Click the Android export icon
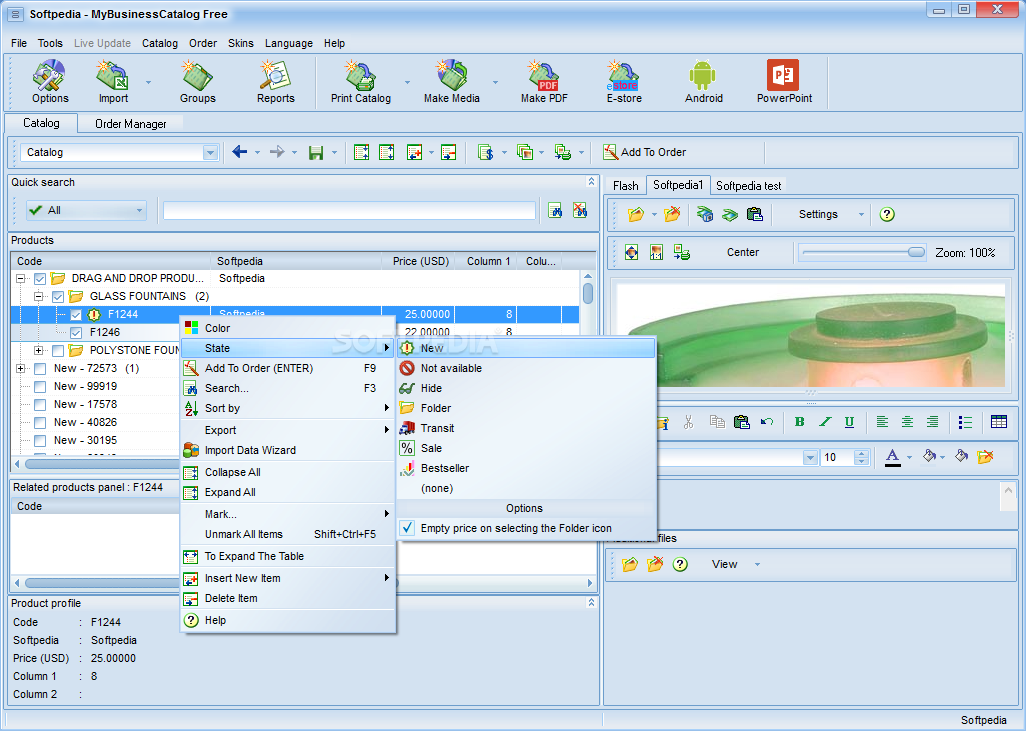 [x=703, y=82]
